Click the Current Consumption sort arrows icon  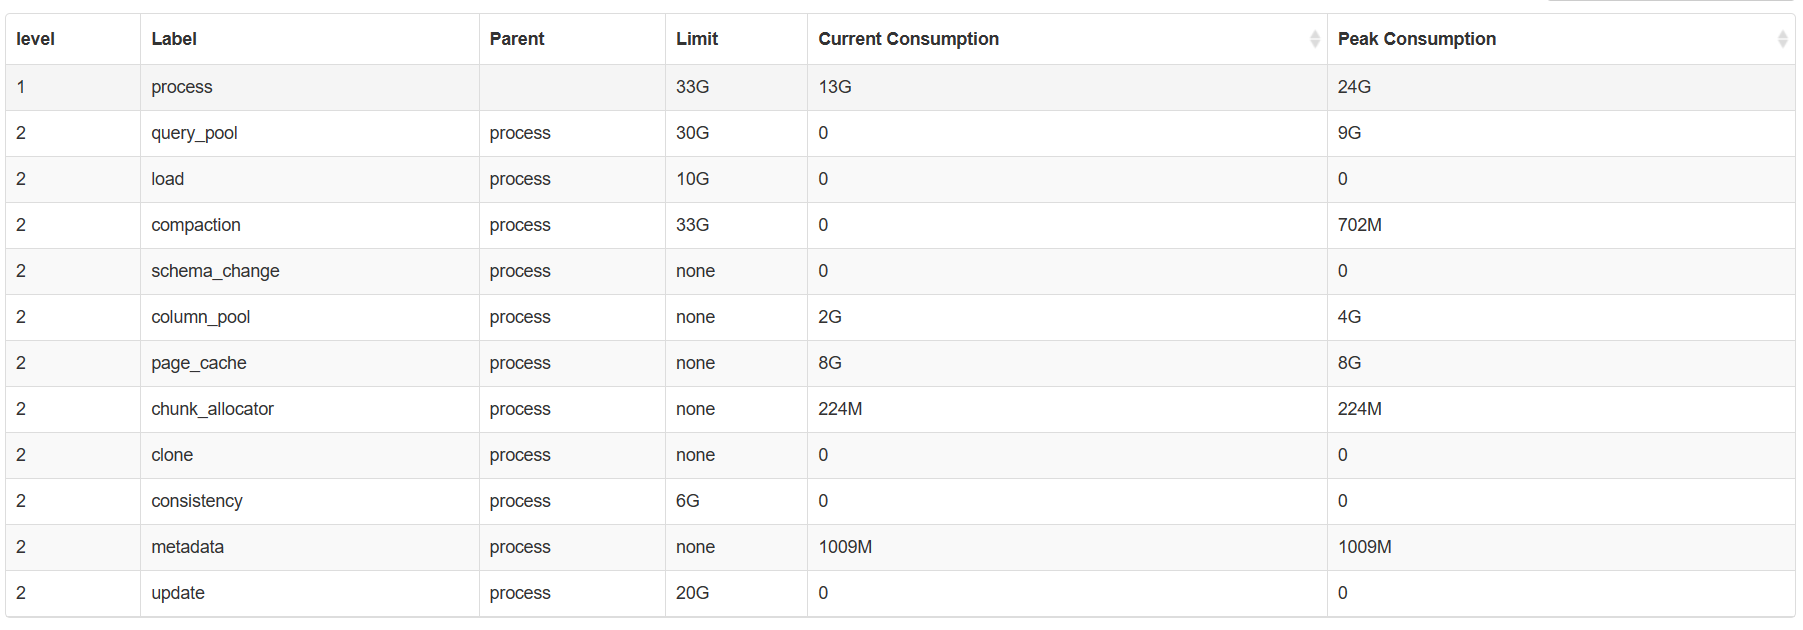tap(1314, 39)
